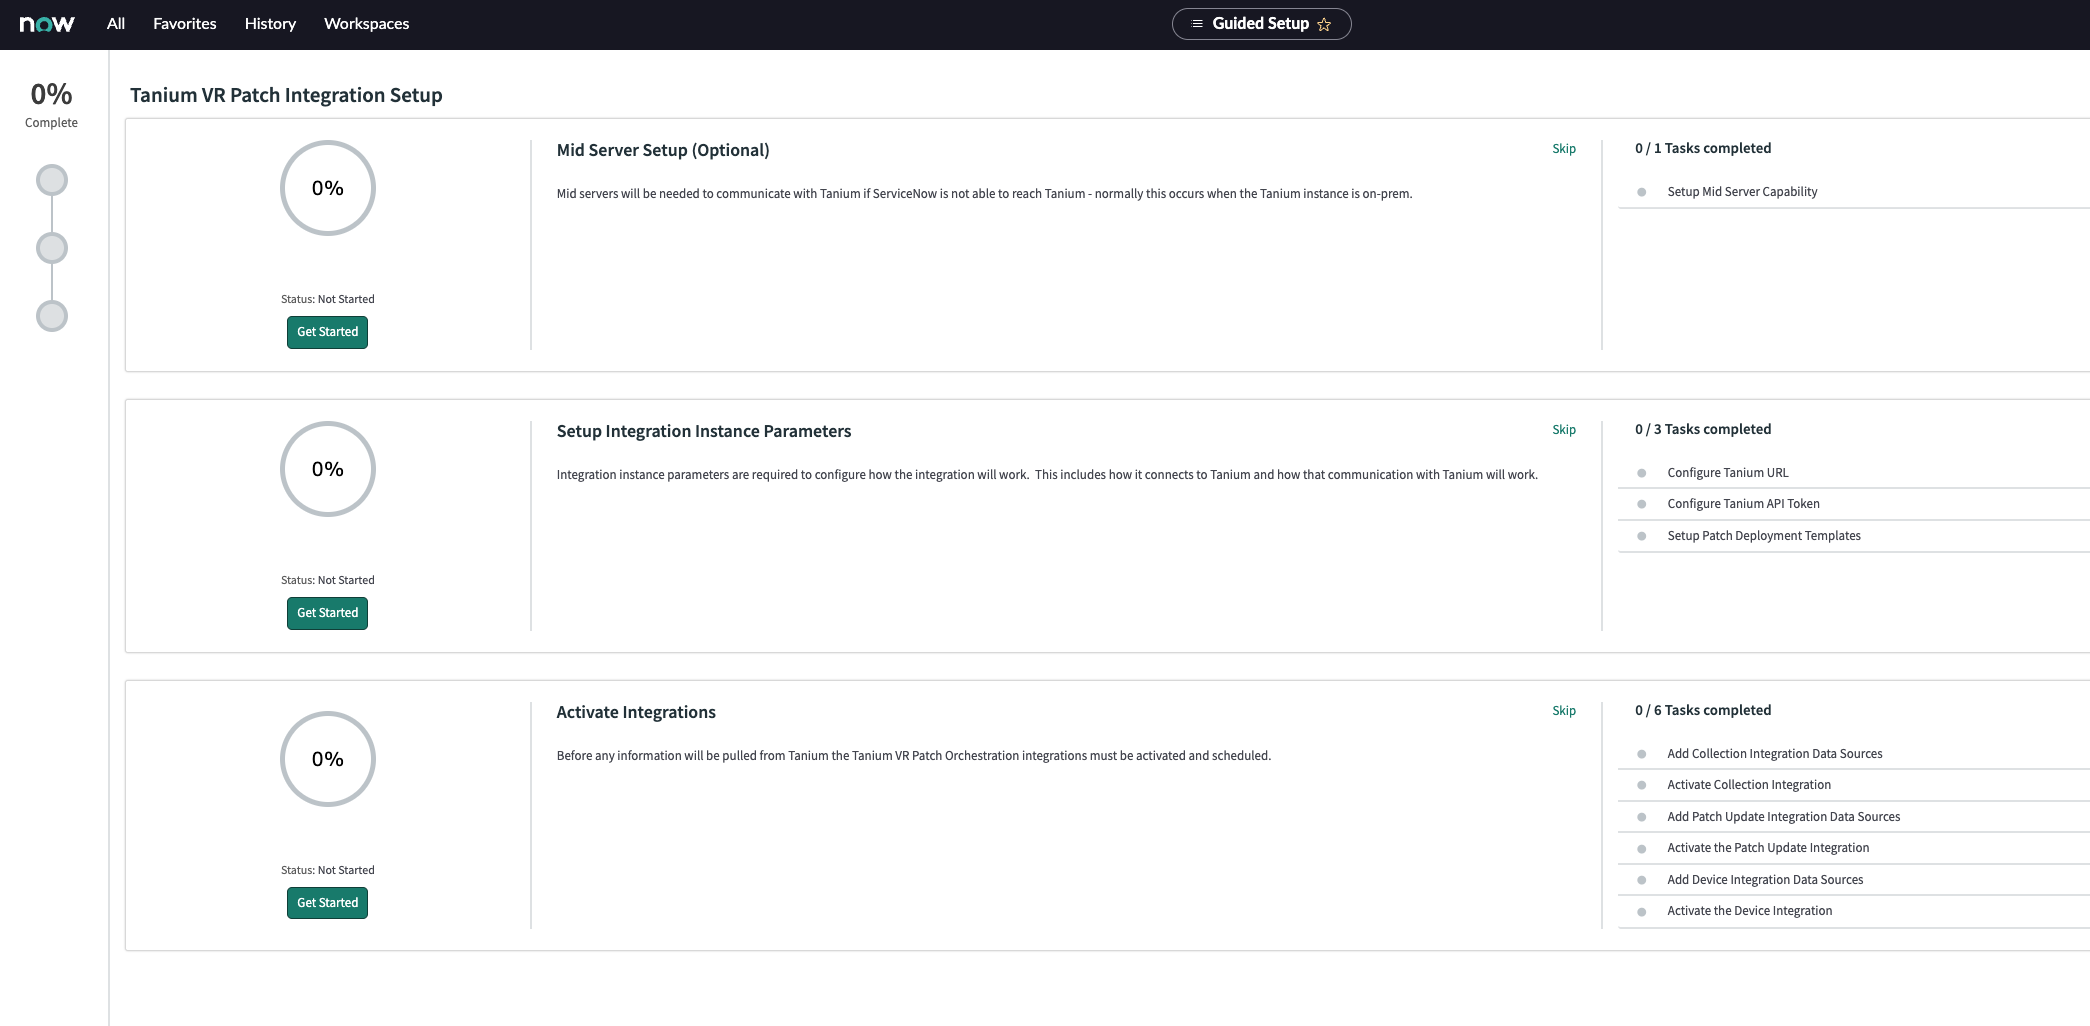Viewport: 2090px width, 1026px height.
Task: Select the first step circle in progress sidebar
Action: (52, 181)
